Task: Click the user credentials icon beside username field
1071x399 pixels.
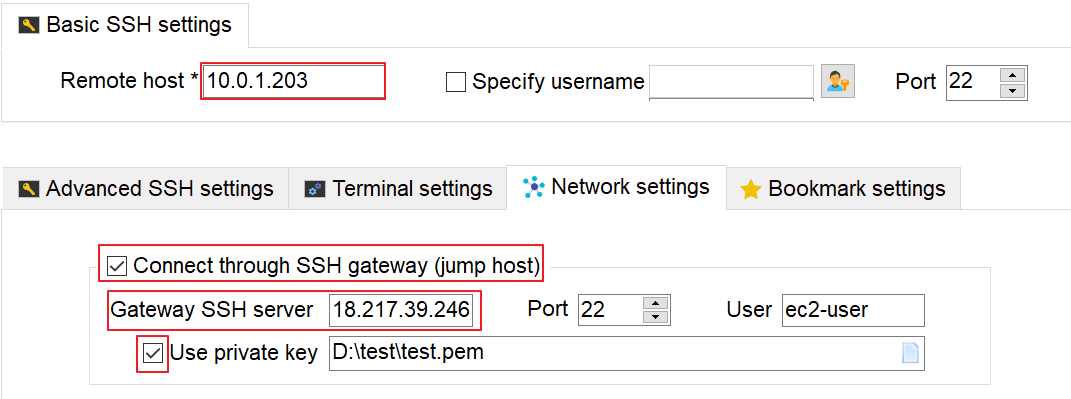Action: pos(837,82)
